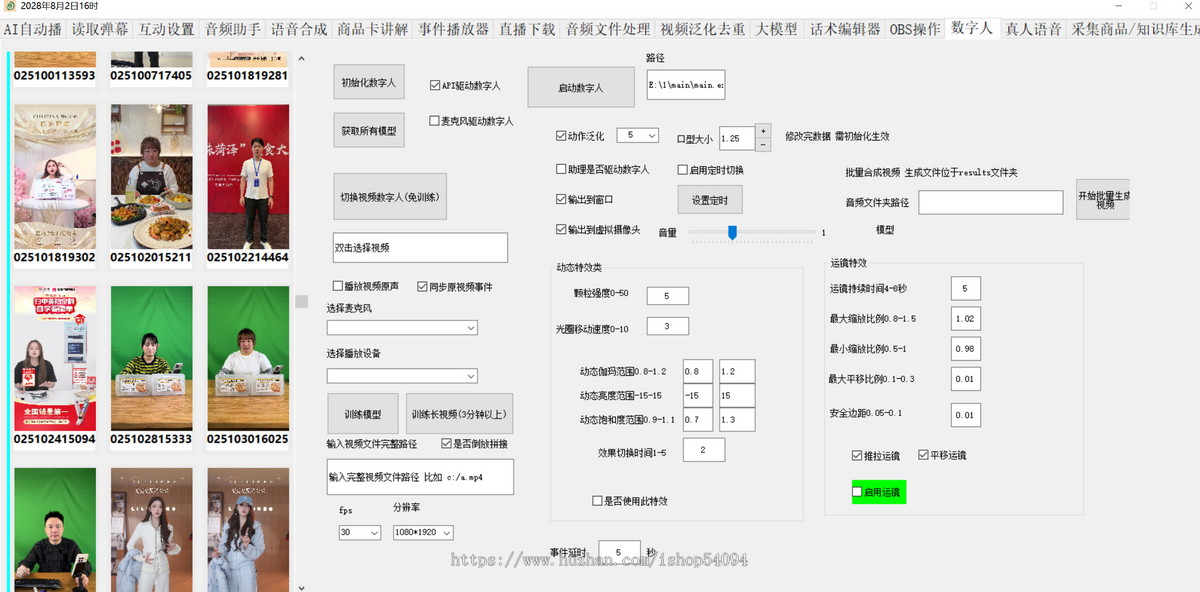Click 训练长视频(3分钟以上) button
The height and width of the screenshot is (592, 1200).
click(x=459, y=414)
